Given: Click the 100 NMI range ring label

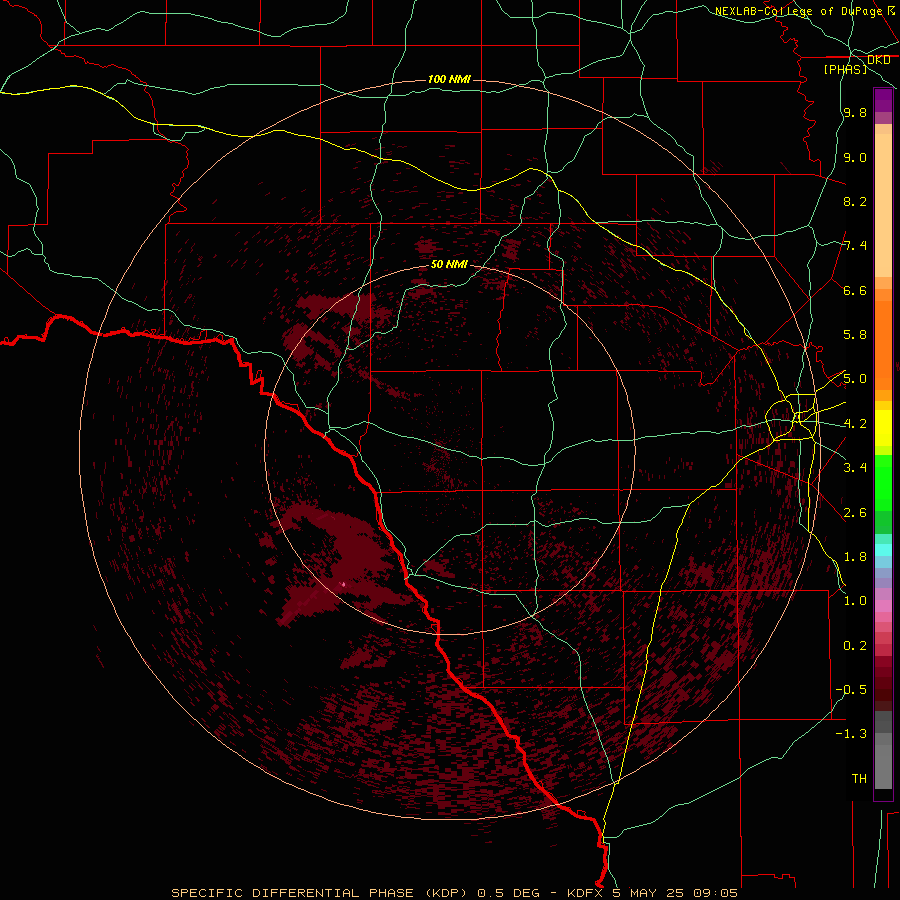Looking at the screenshot, I should (x=449, y=79).
